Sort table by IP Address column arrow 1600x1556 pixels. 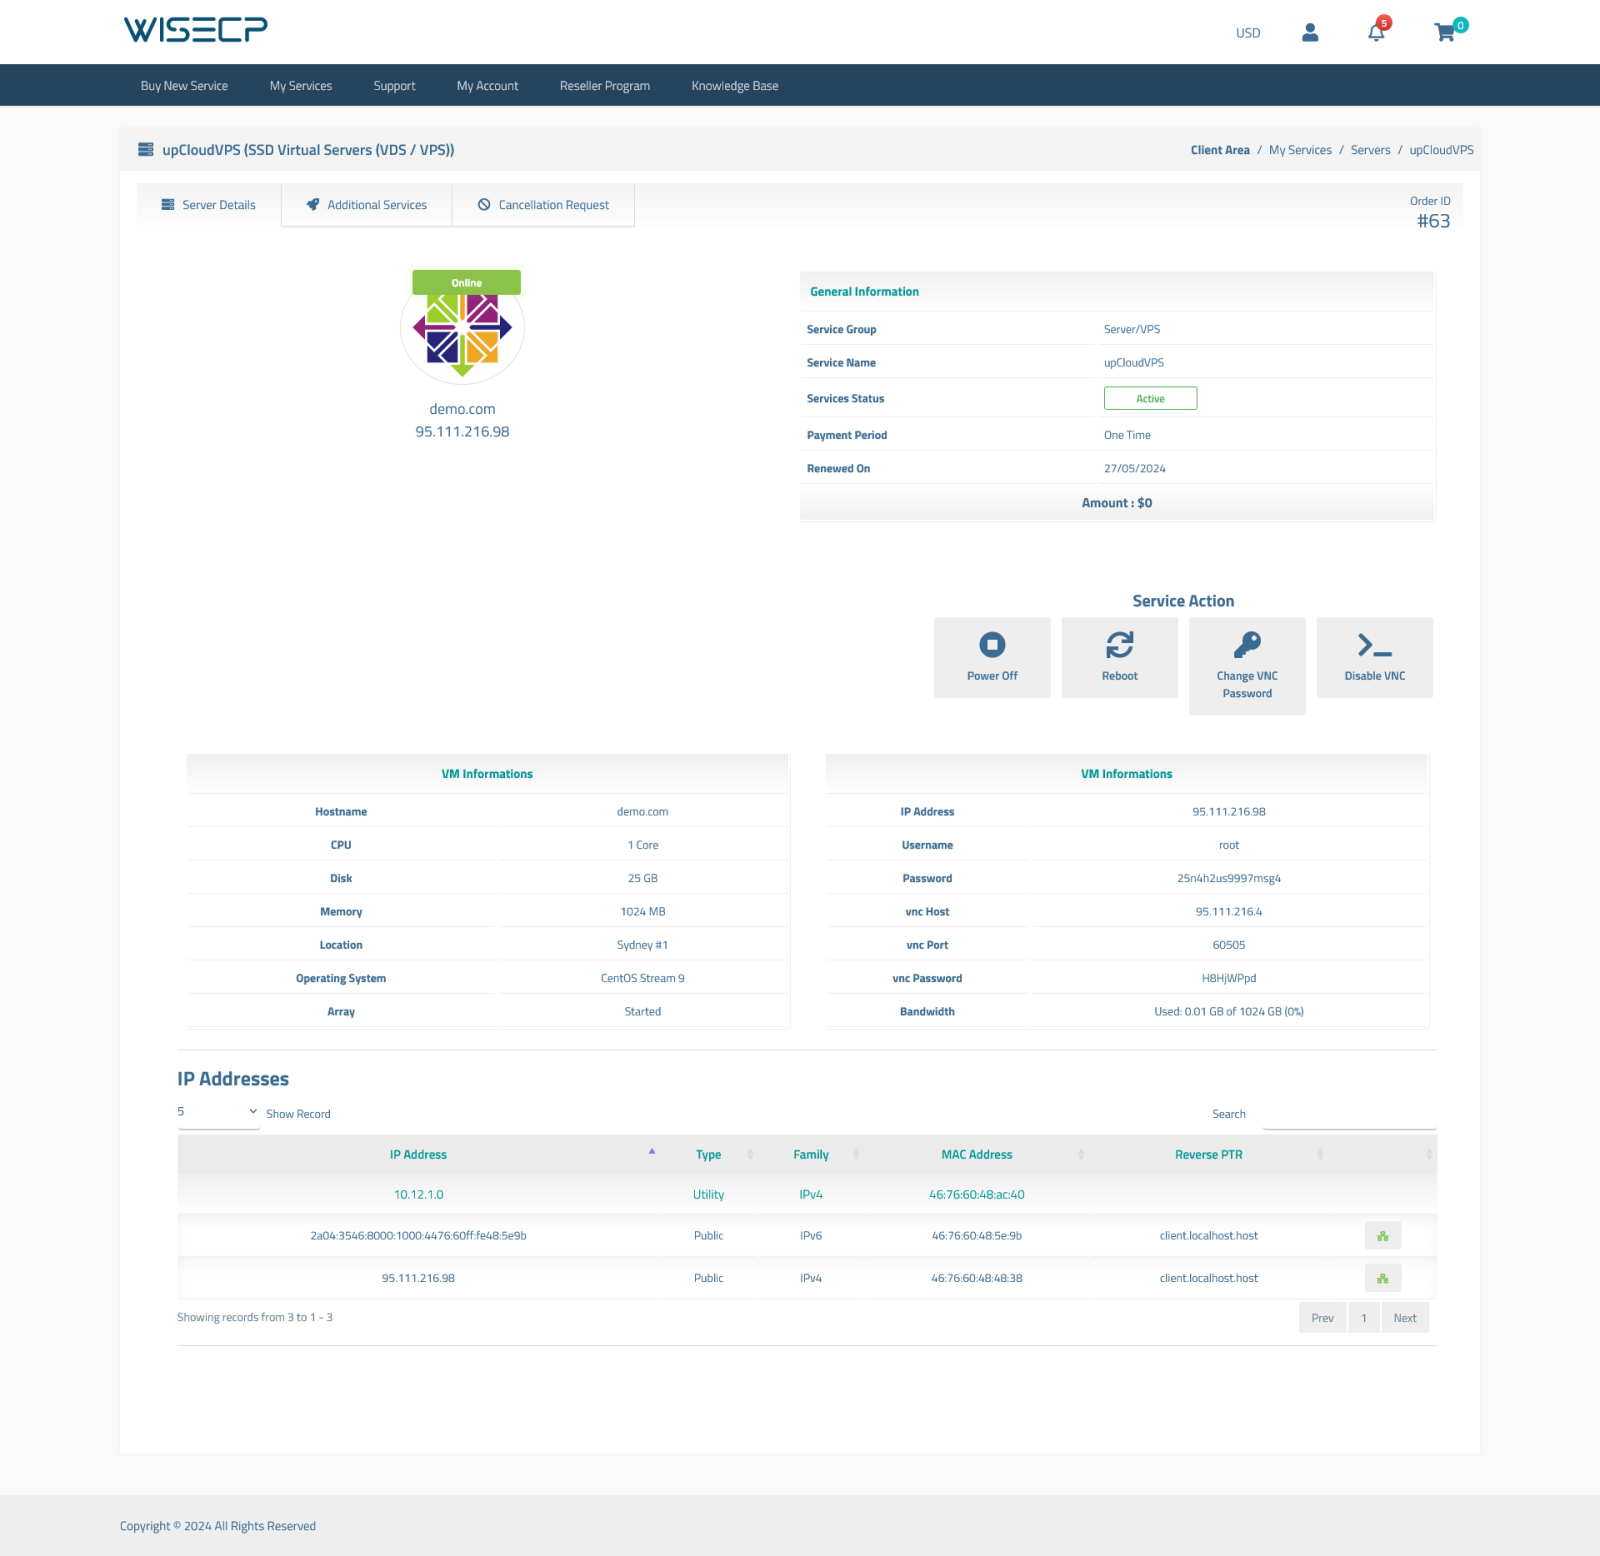click(652, 1152)
